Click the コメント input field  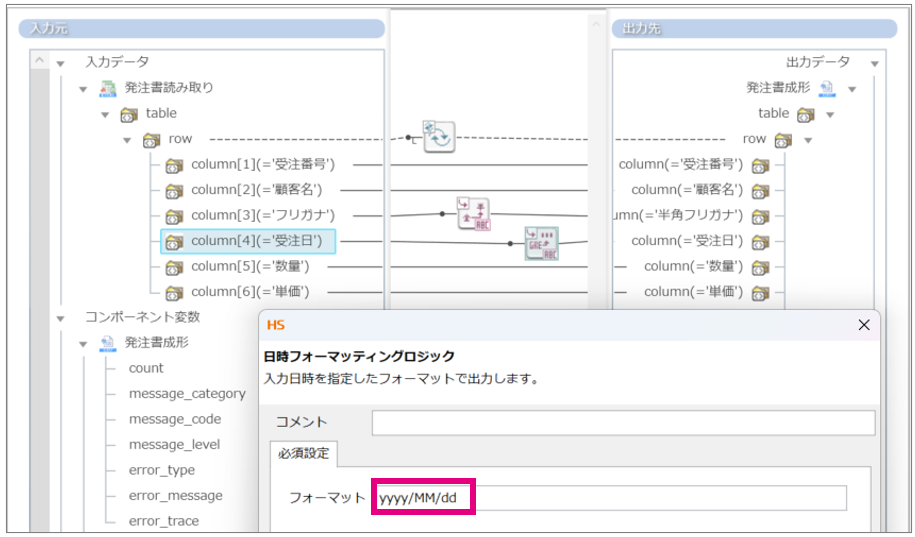pos(623,423)
